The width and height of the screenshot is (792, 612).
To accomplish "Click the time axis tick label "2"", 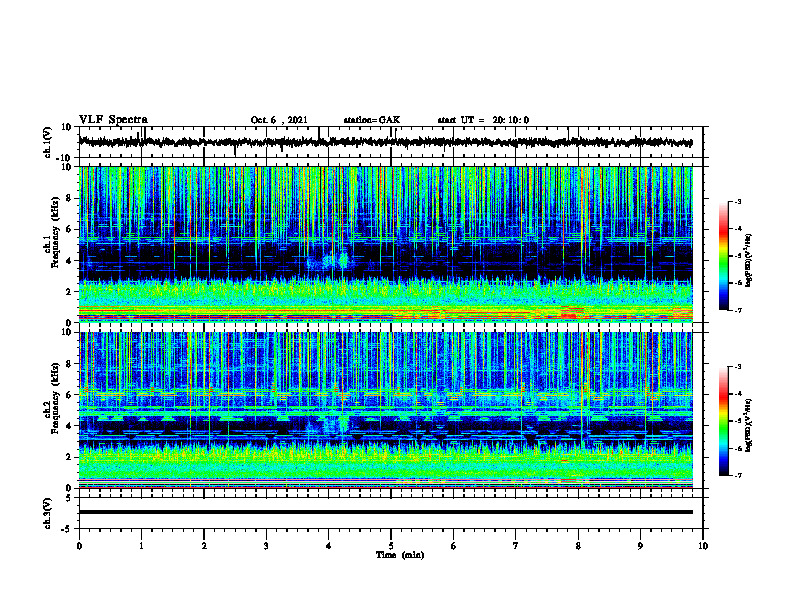I will click(204, 546).
